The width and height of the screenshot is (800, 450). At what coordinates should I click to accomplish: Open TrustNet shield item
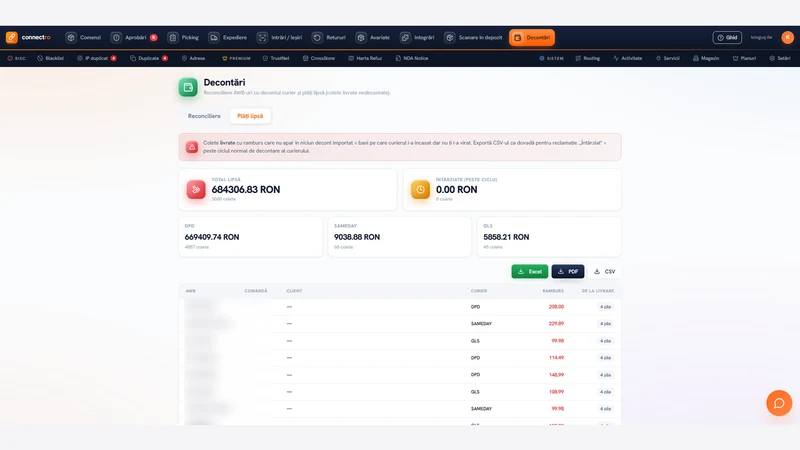276,58
